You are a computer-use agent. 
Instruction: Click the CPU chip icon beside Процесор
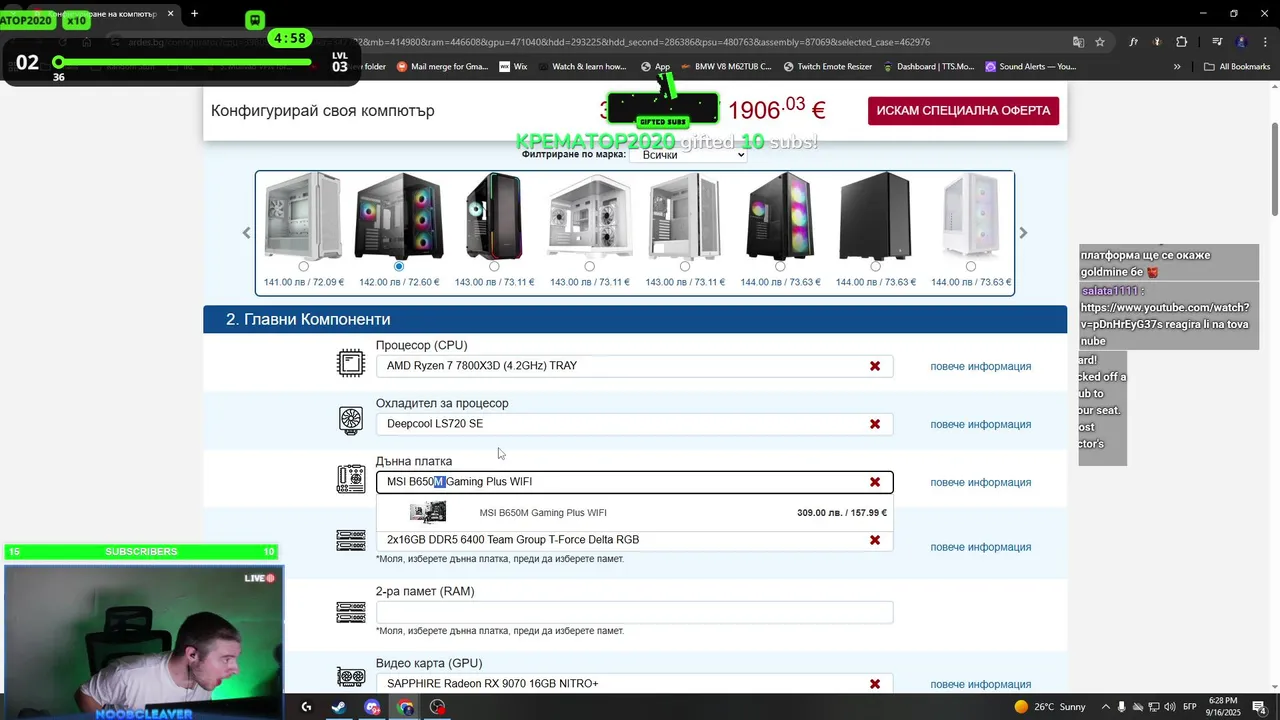(351, 363)
